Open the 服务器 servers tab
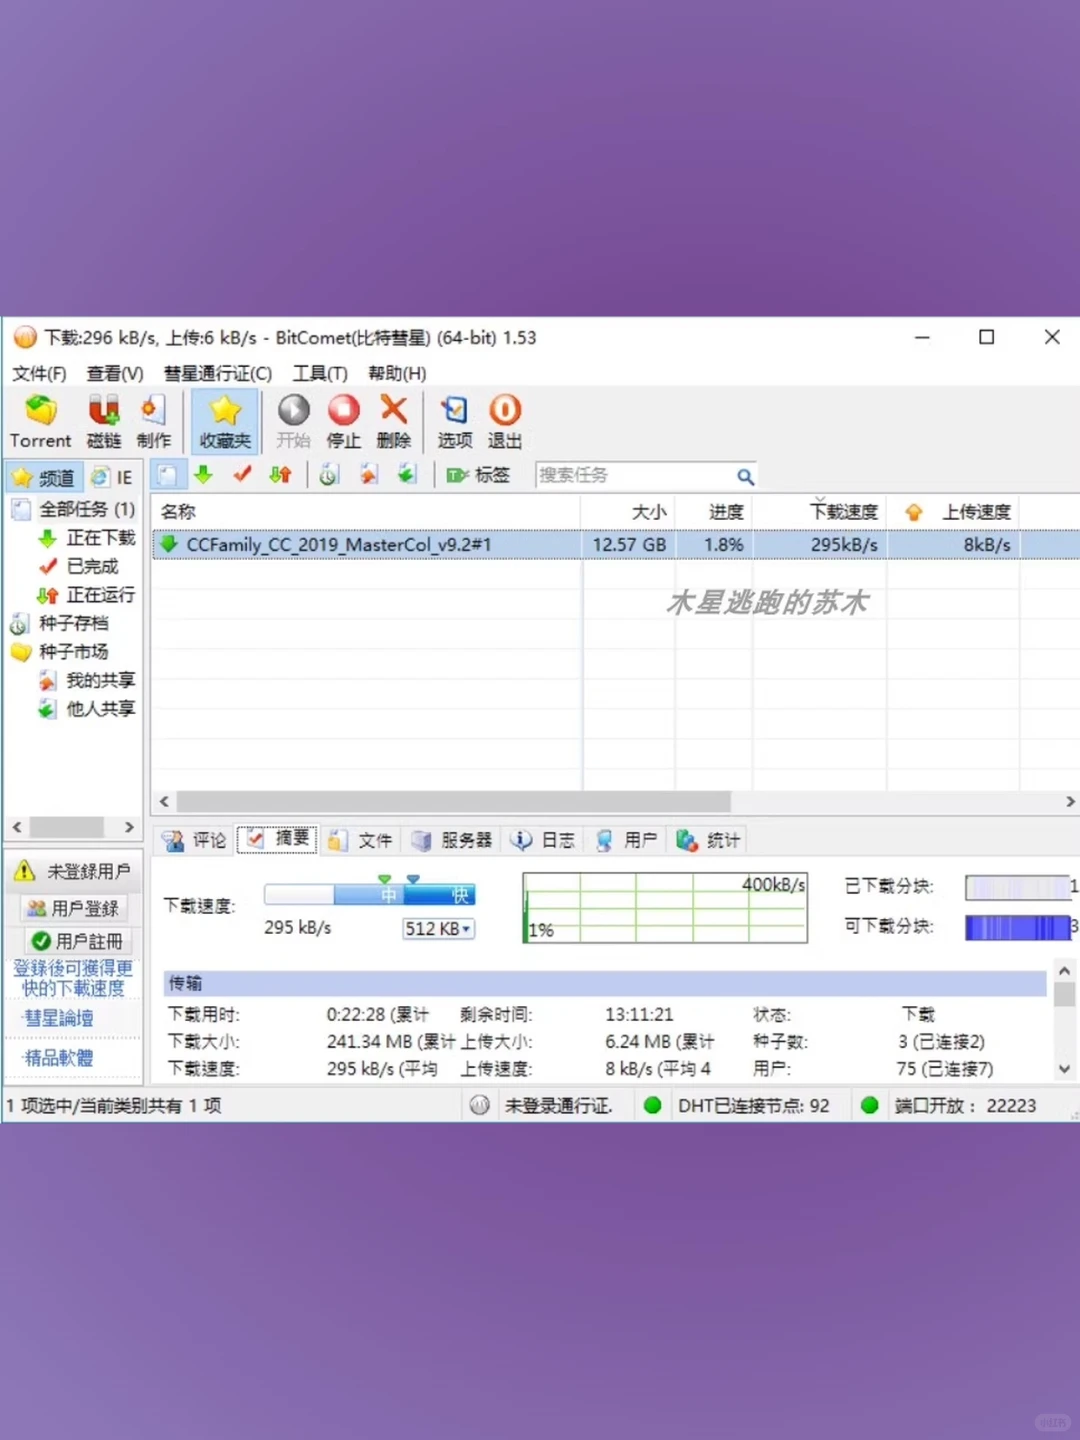This screenshot has width=1080, height=1440. (452, 840)
